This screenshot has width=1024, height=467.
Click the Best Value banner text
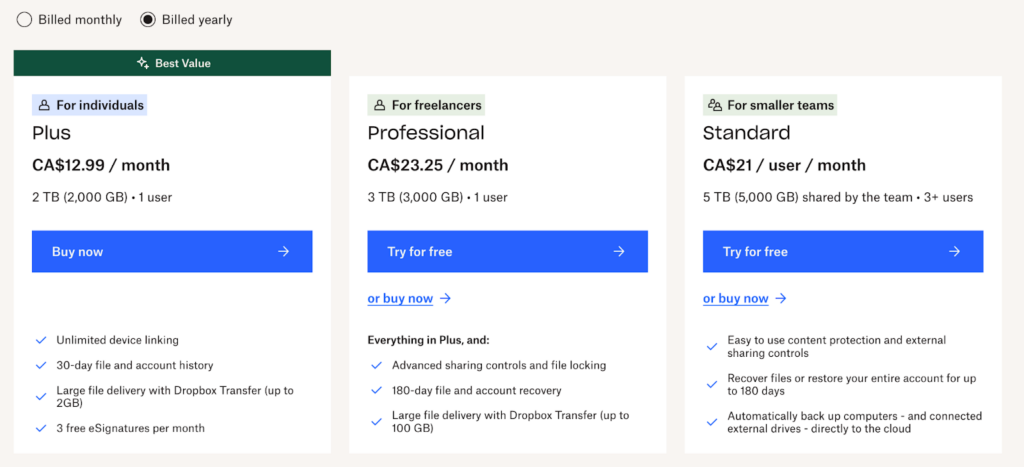point(183,63)
